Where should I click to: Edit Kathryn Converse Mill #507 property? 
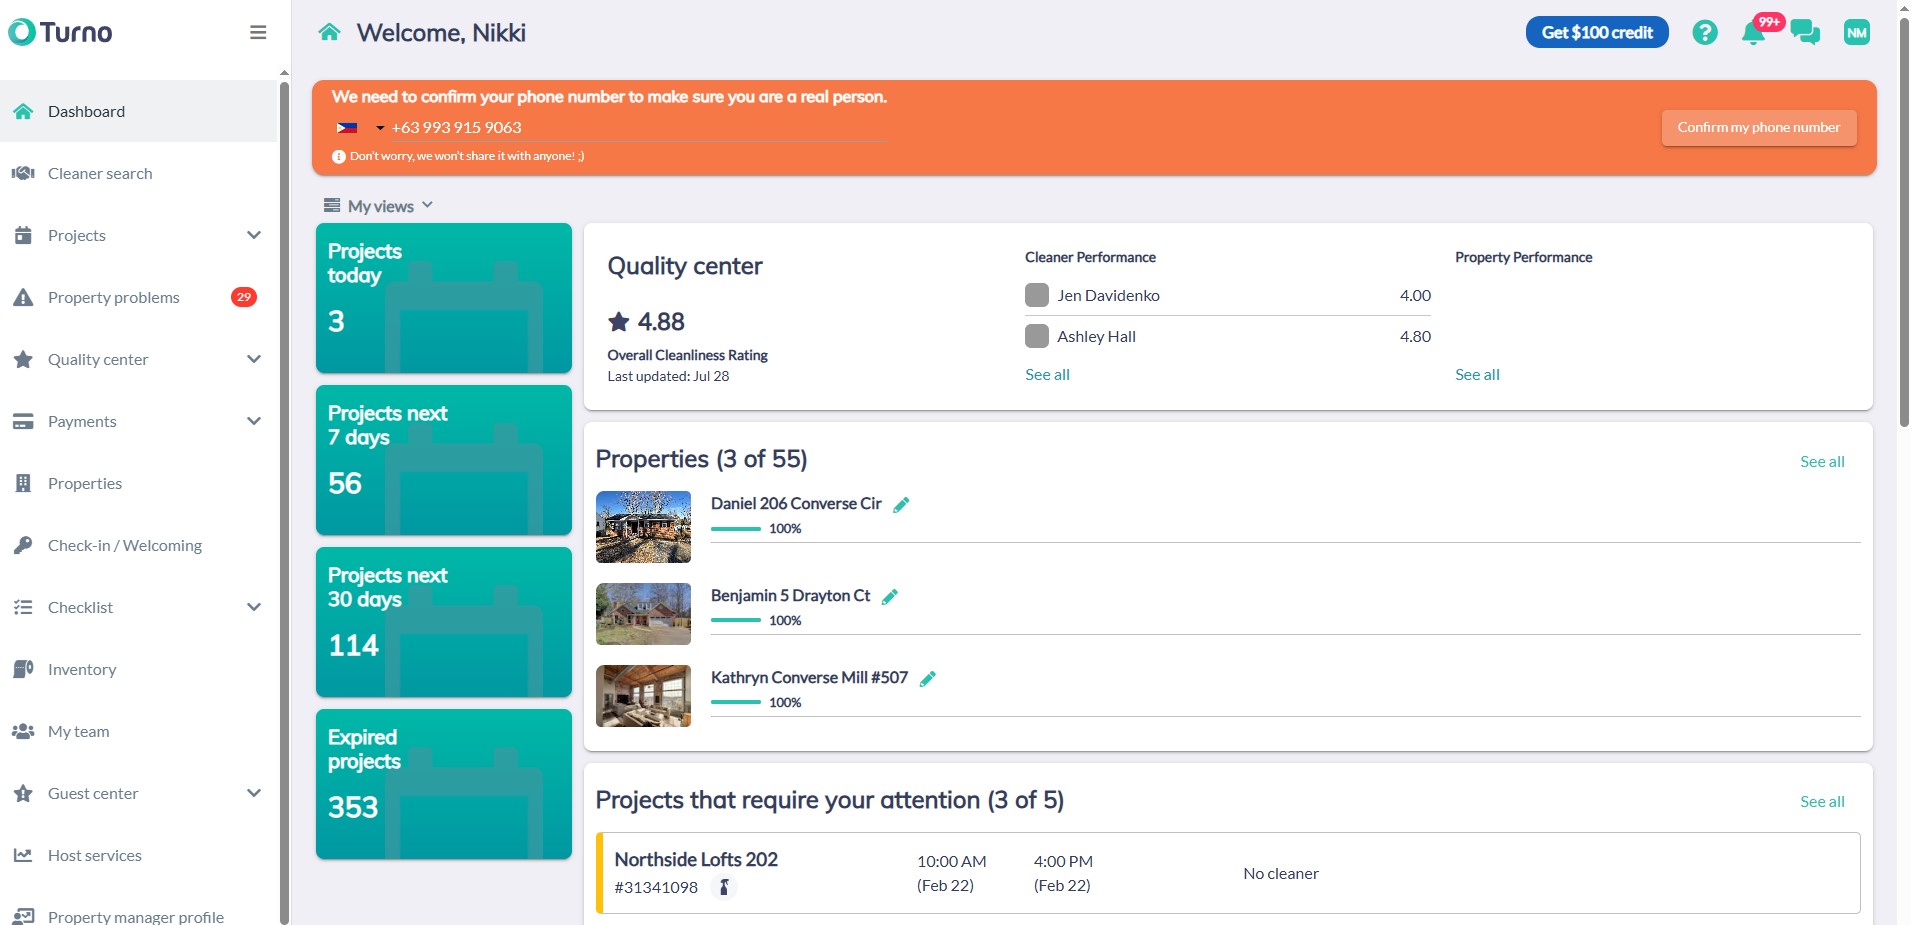click(928, 679)
